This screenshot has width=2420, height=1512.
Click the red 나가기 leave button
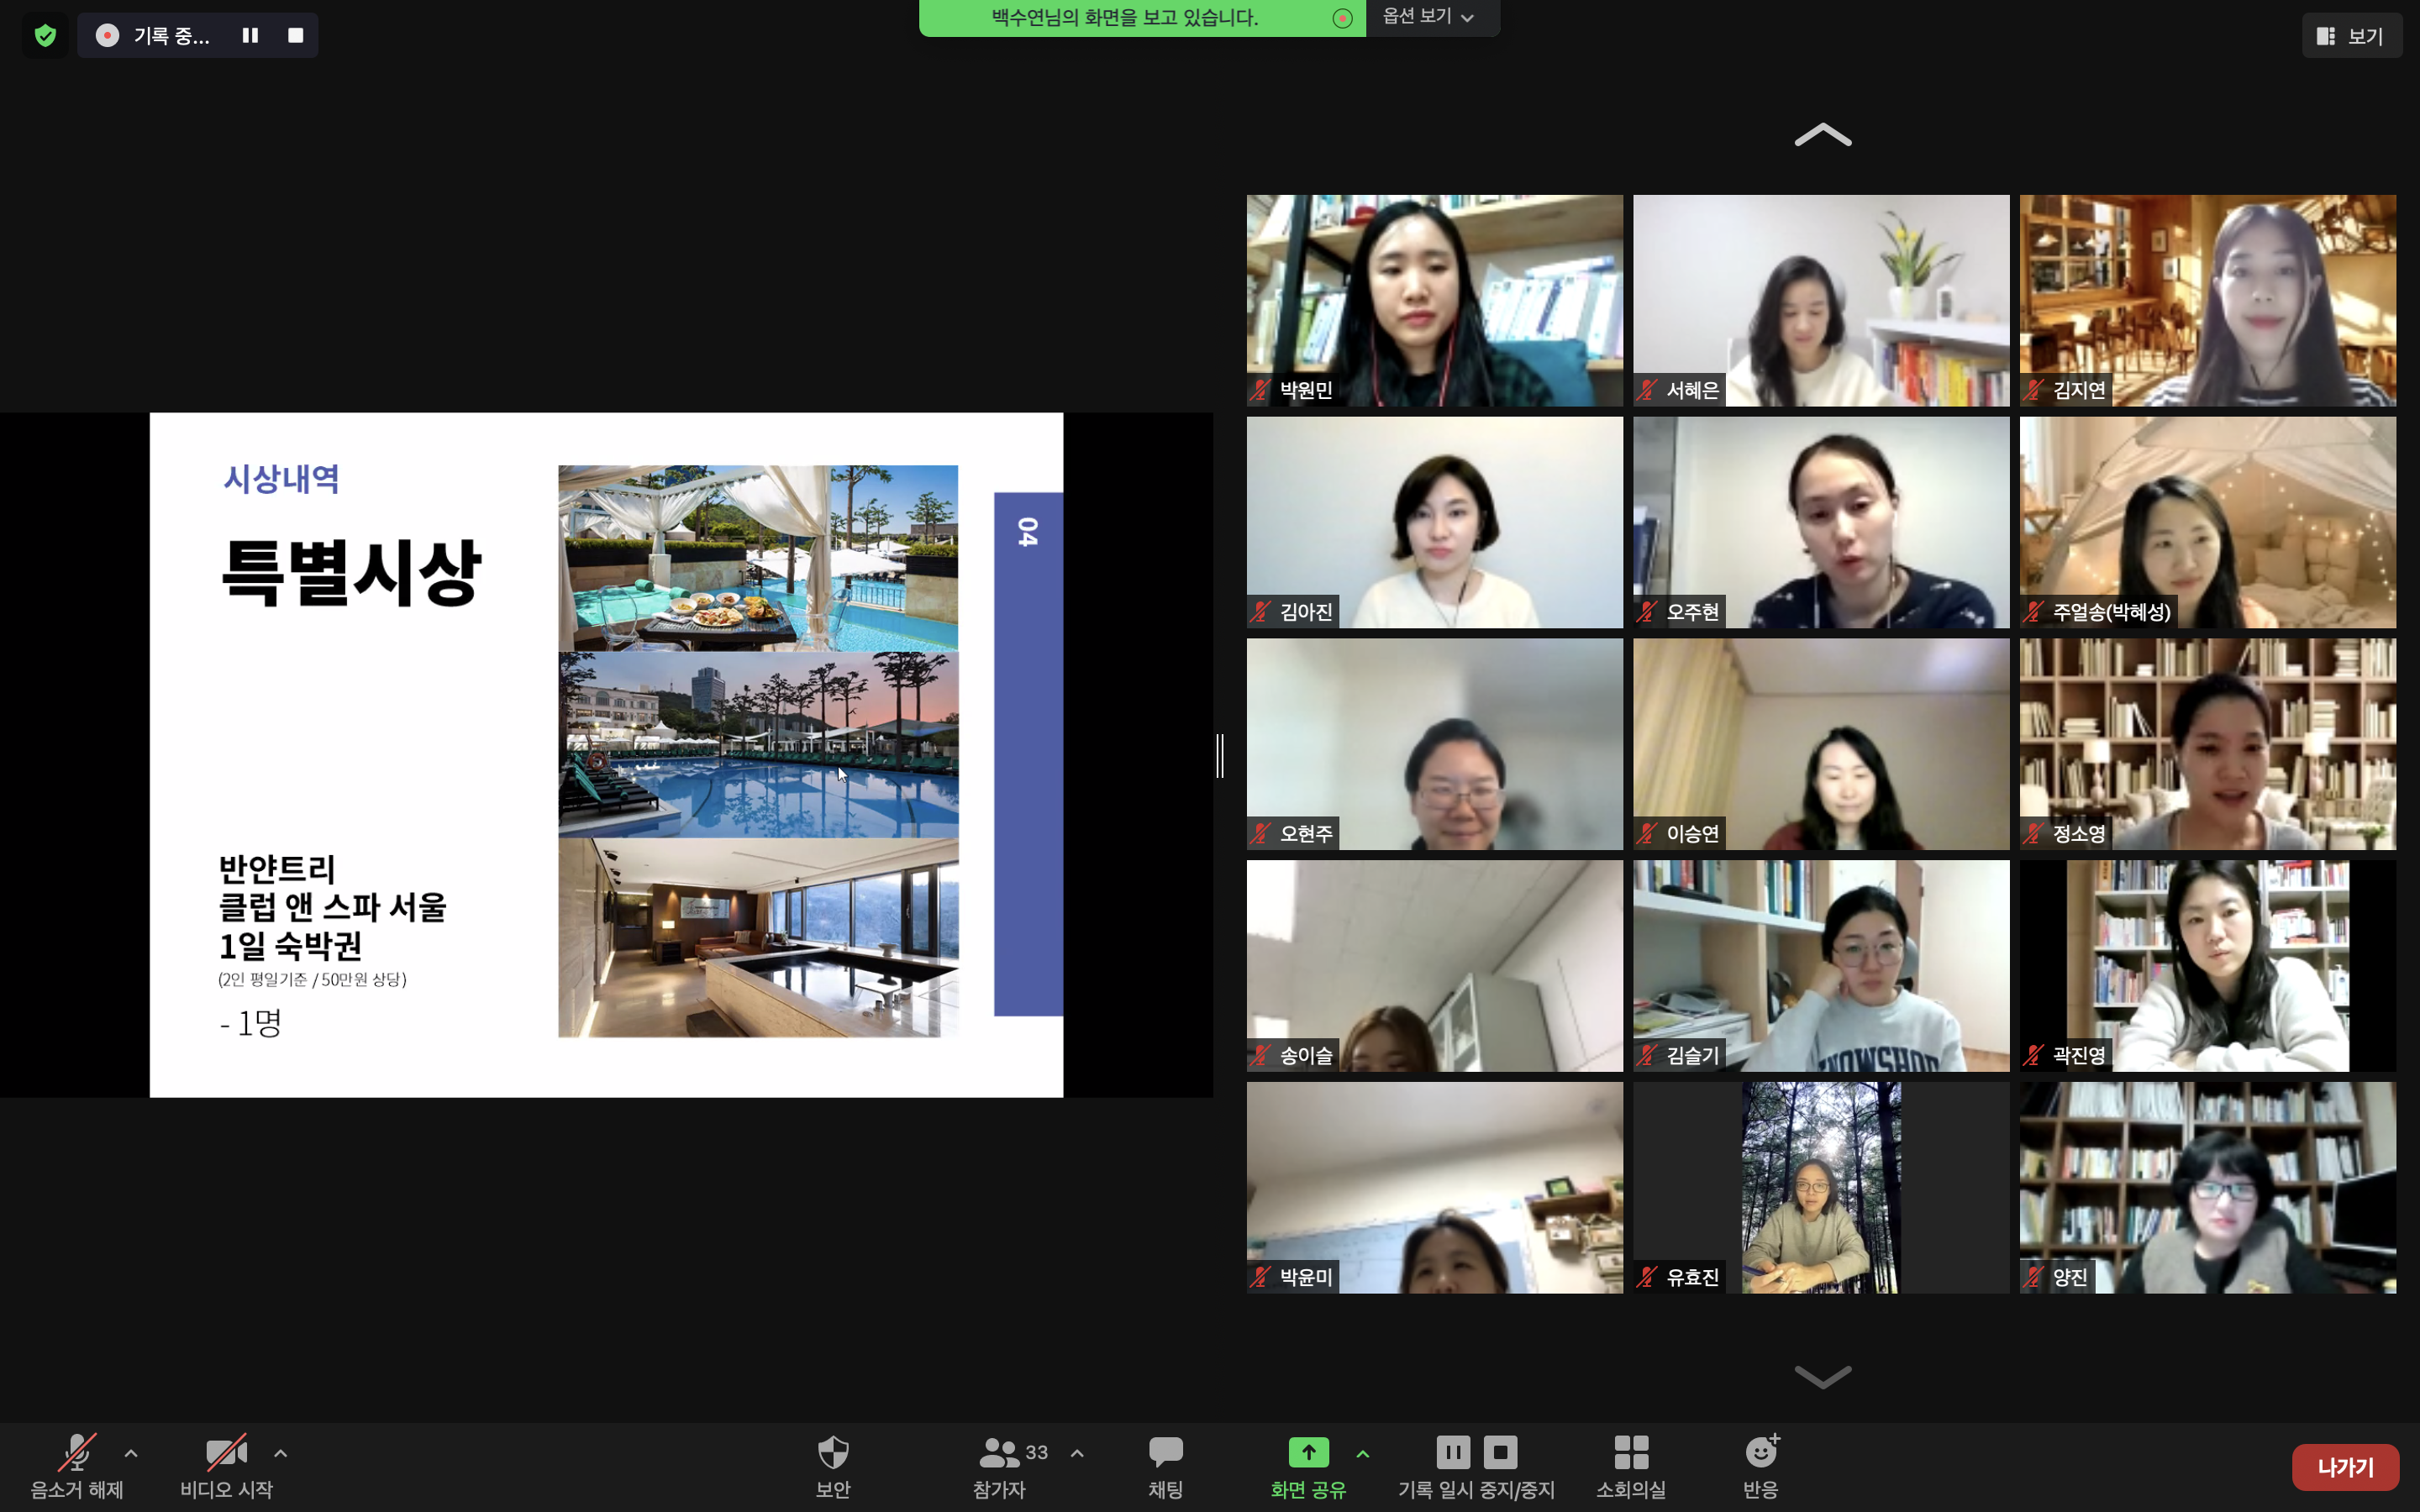pos(2345,1467)
